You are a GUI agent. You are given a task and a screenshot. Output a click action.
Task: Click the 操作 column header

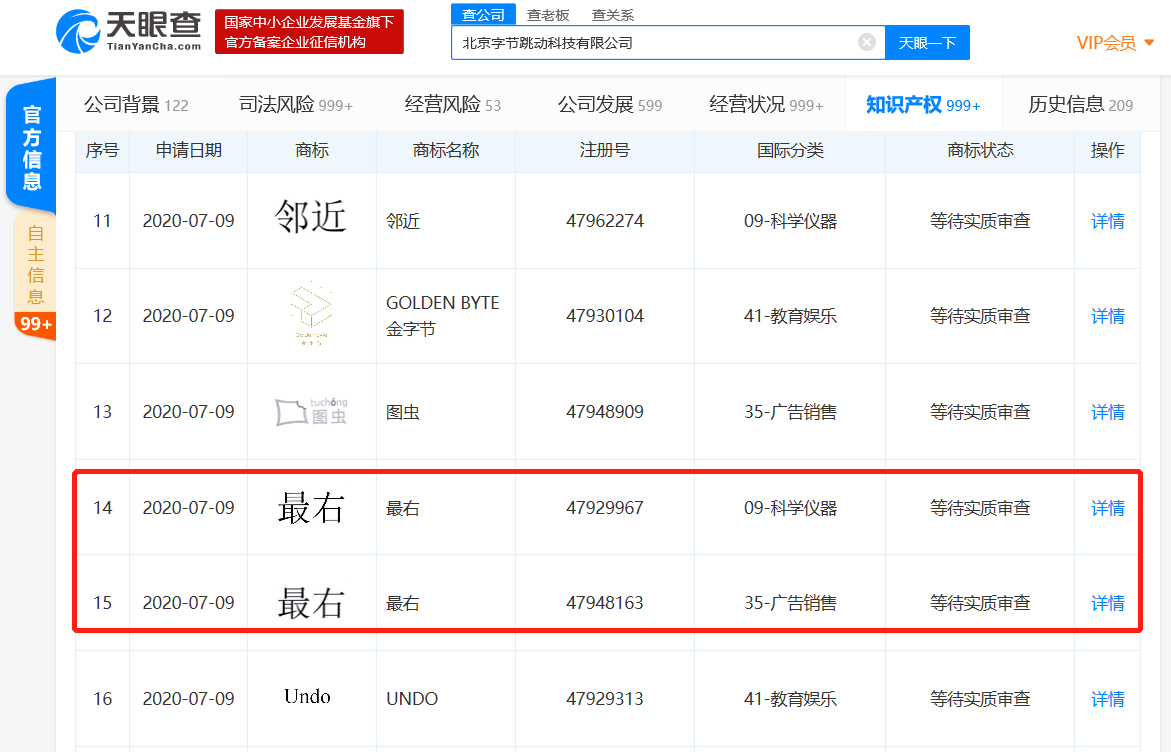1108,150
